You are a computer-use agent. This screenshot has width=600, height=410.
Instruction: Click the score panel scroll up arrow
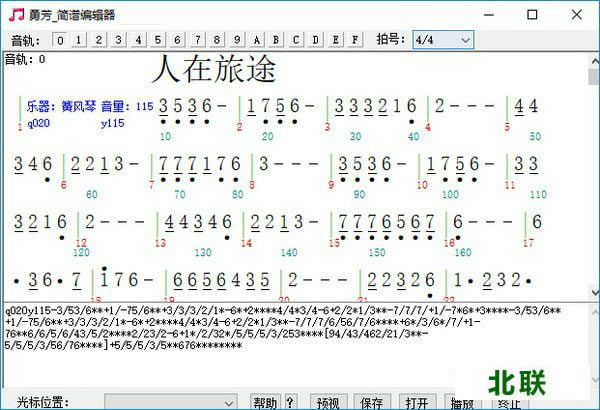595,60
